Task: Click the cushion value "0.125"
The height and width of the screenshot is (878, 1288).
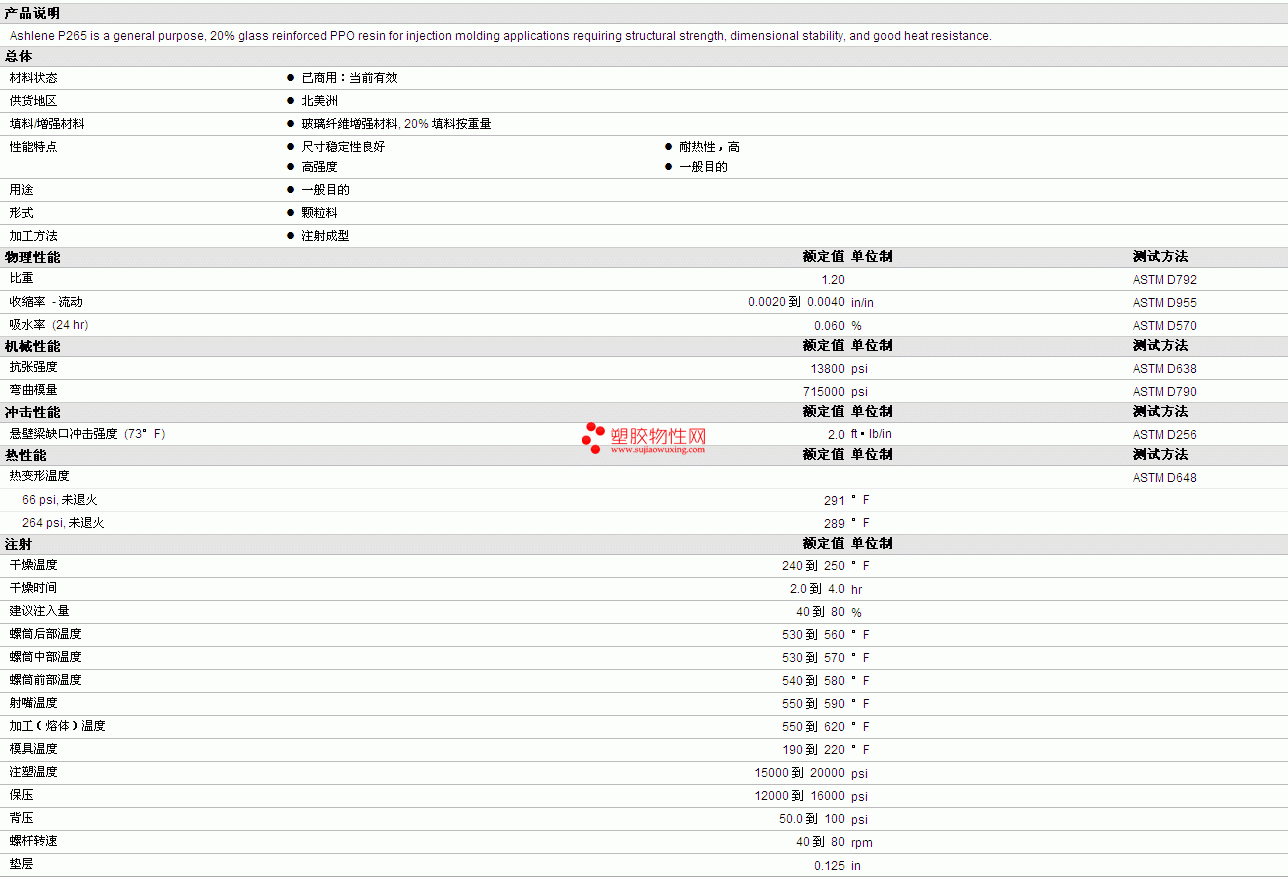Action: [829, 866]
